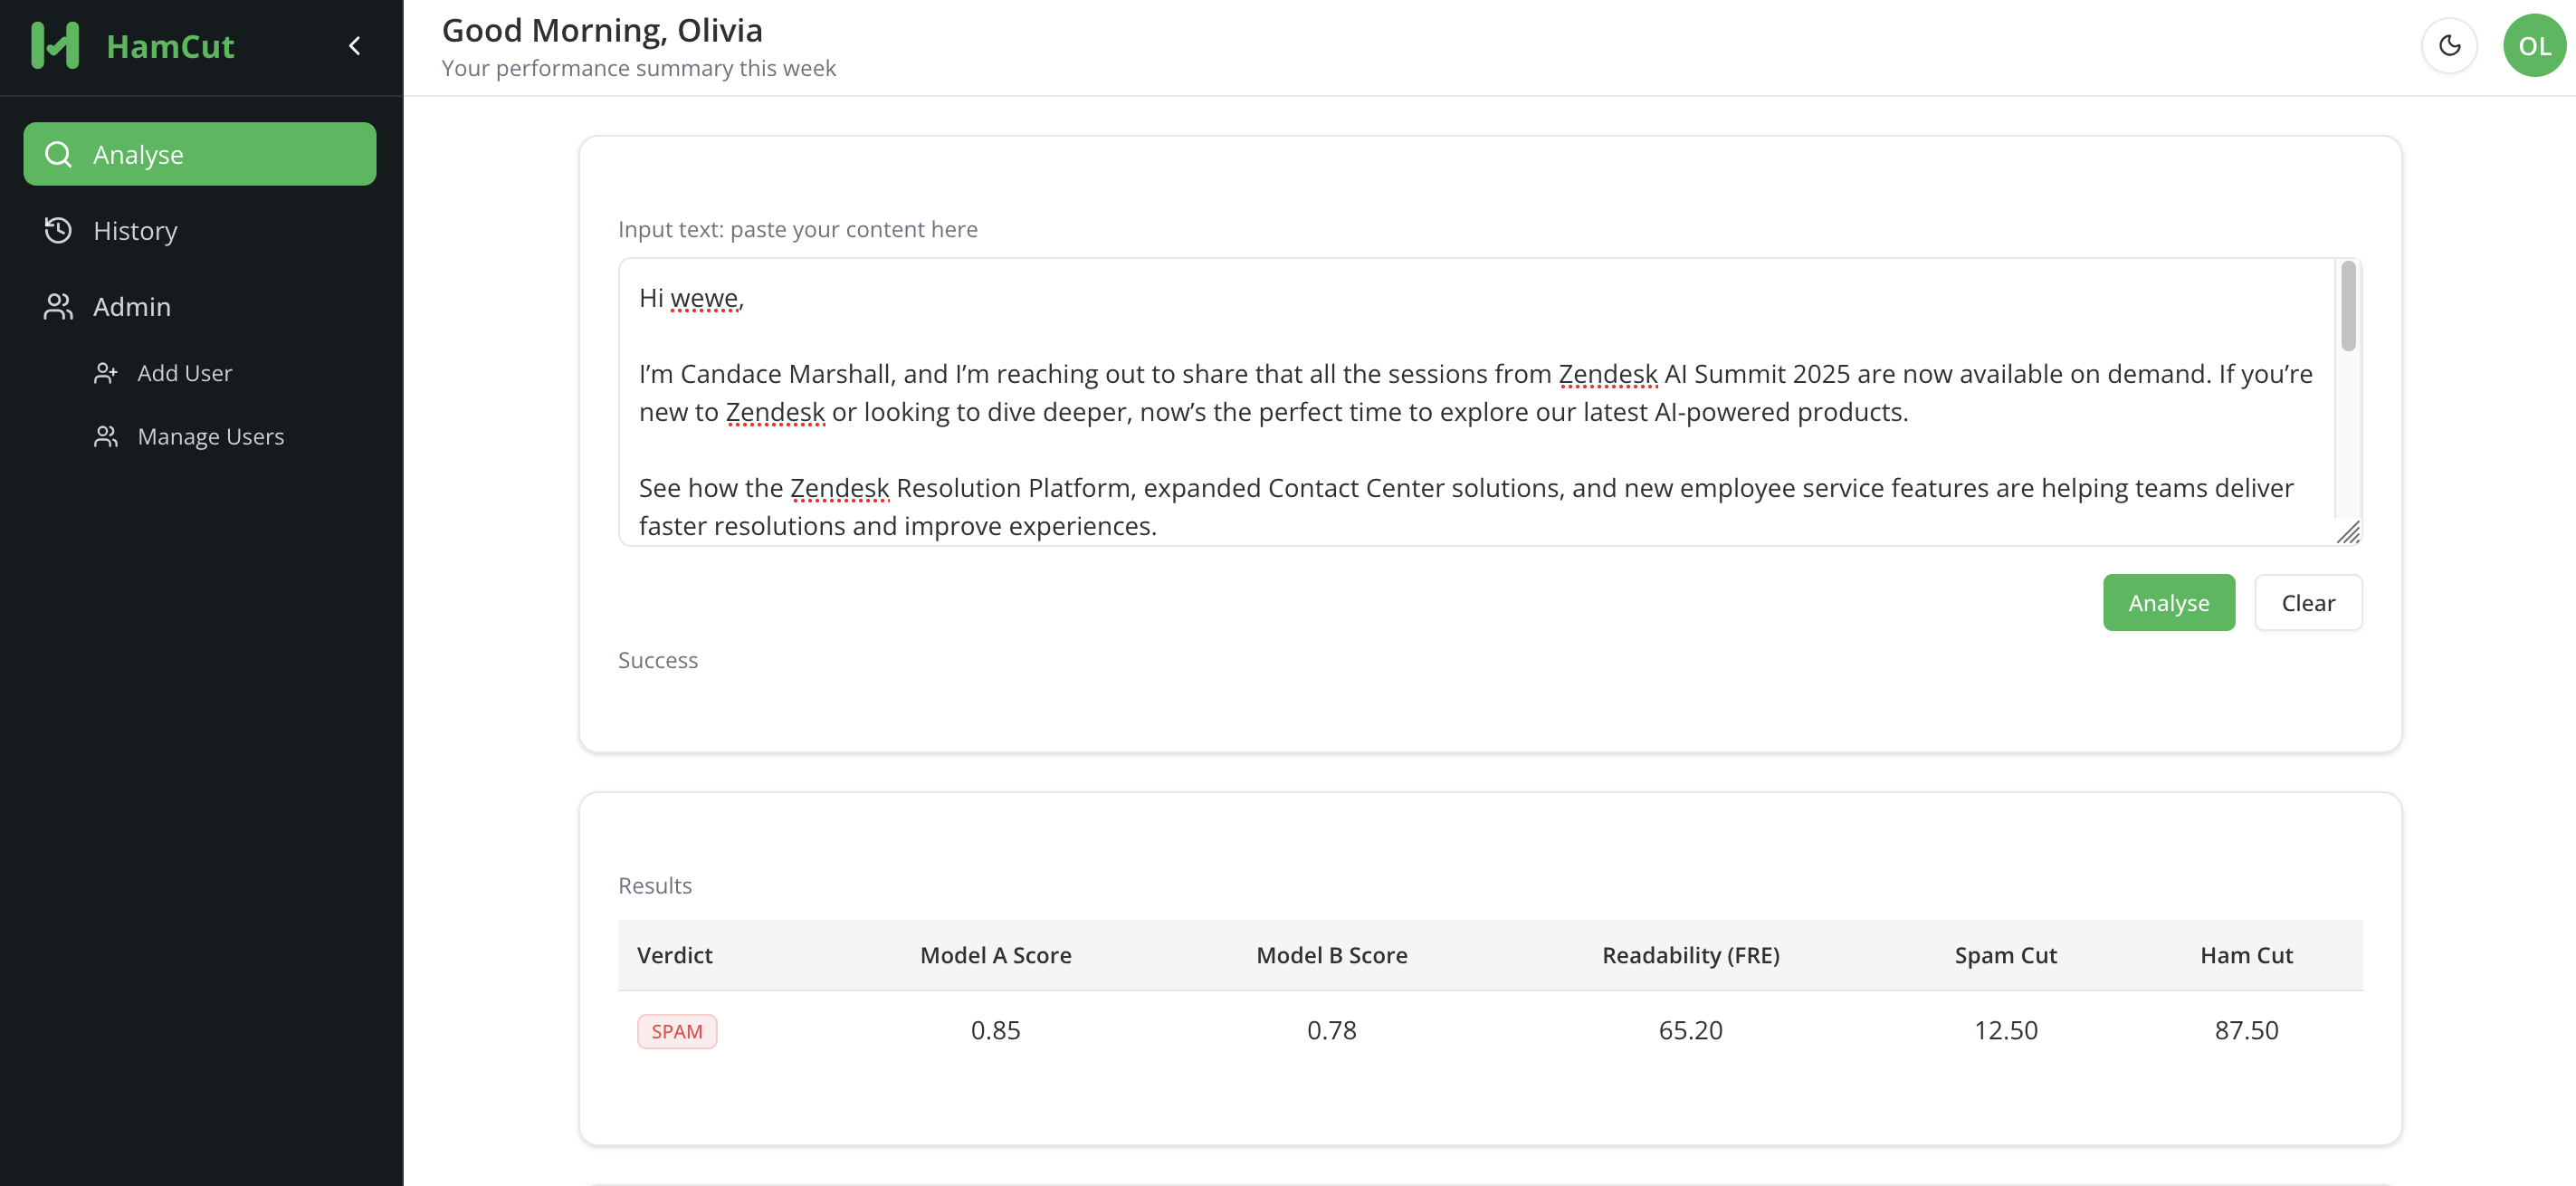Click the Add User plus-person icon
2576x1186 pixels.
pyautogui.click(x=106, y=373)
